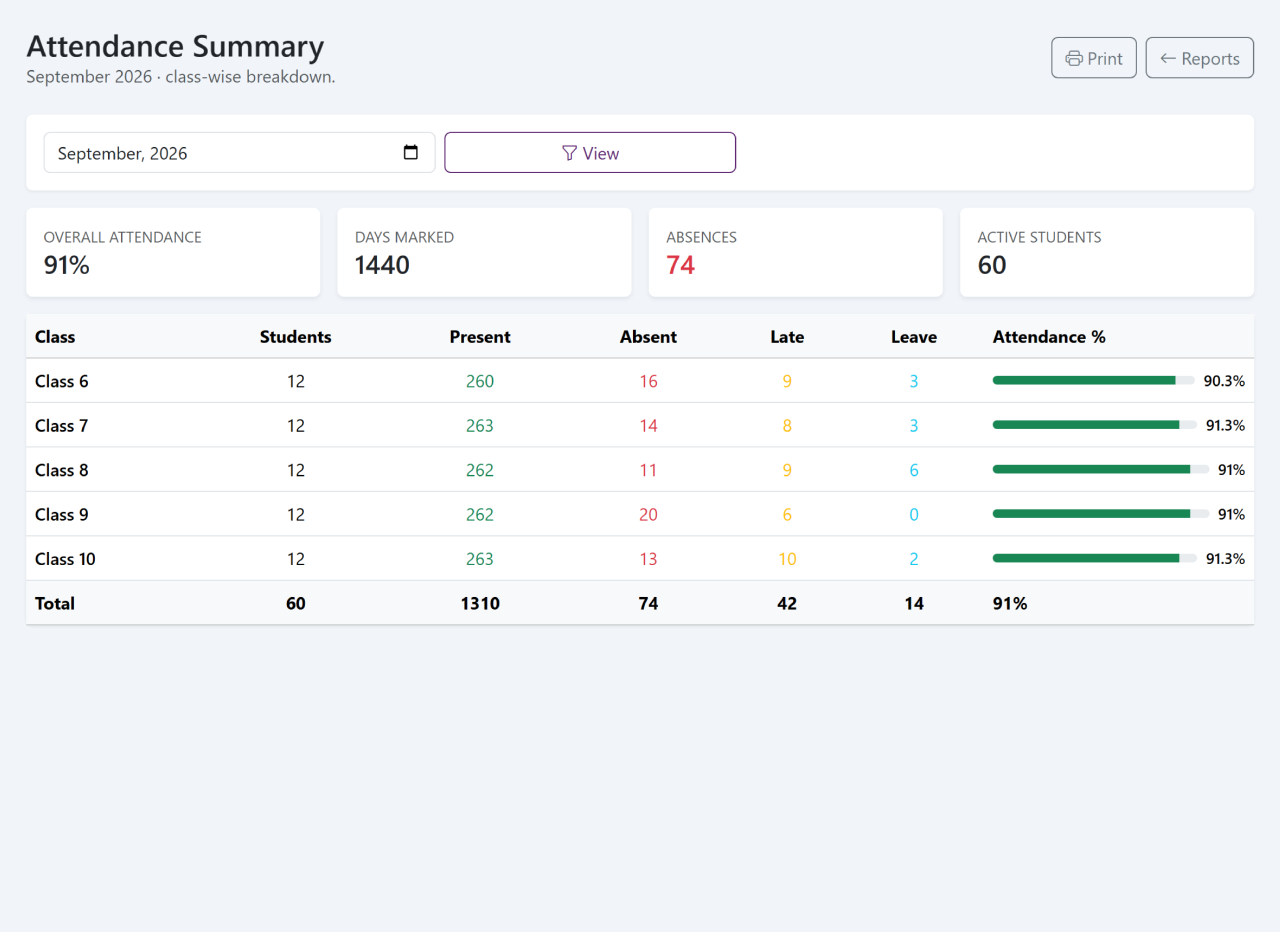This screenshot has height=932, width=1280.
Task: Open the calendar picker icon in month field
Action: [410, 153]
